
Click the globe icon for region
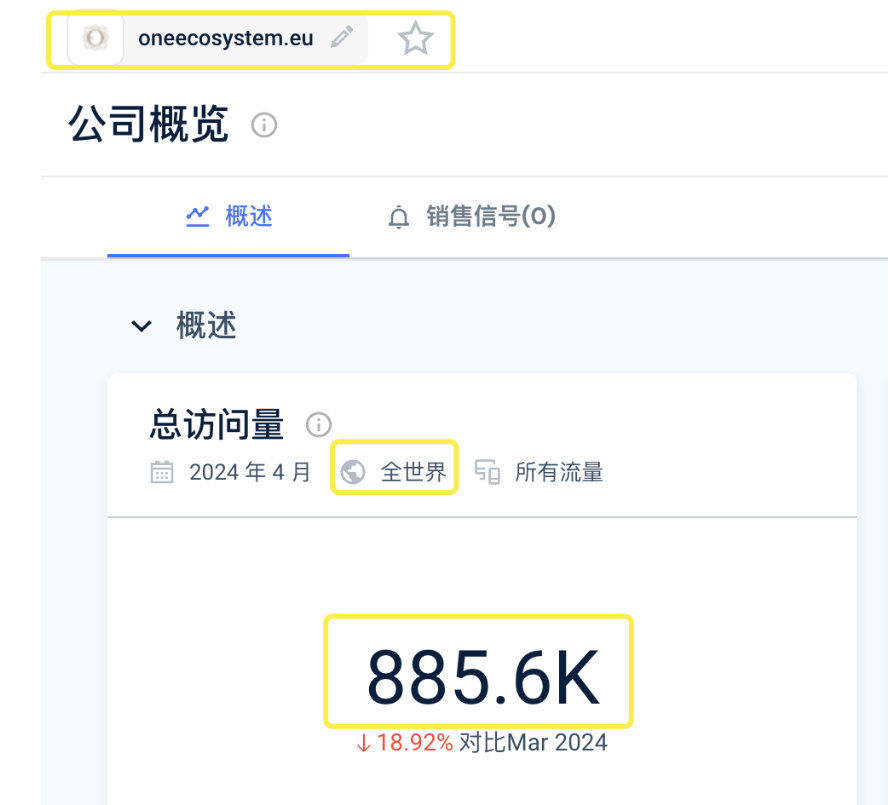[x=353, y=472]
